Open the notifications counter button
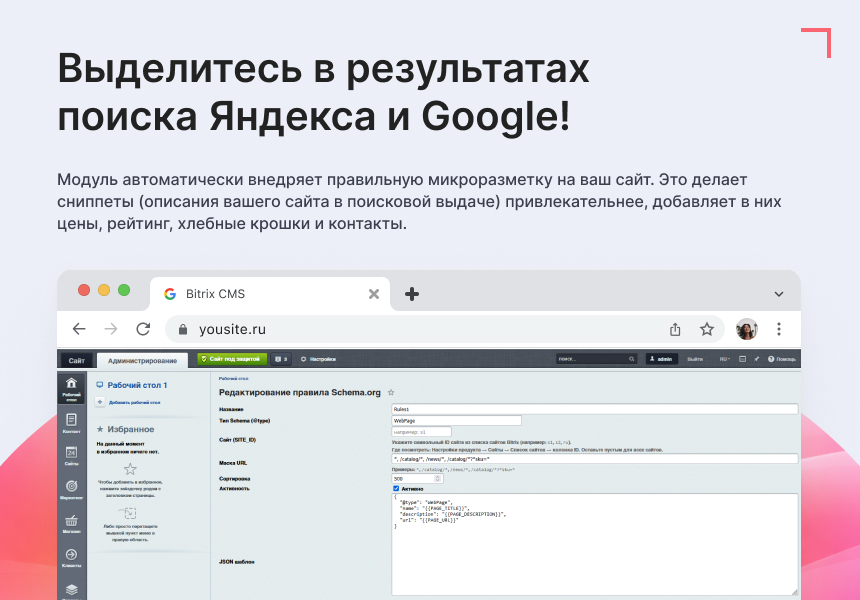This screenshot has height=600, width=860. click(281, 359)
